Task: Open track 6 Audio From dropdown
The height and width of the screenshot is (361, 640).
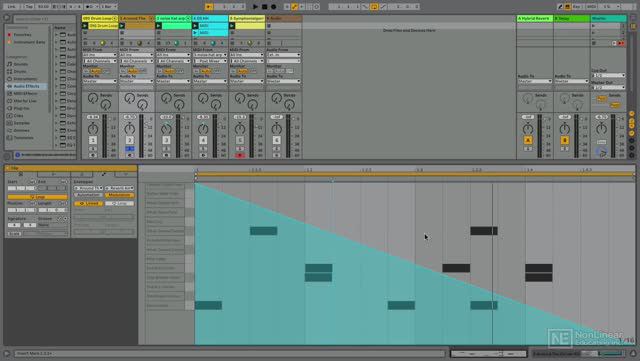Action: pyautogui.click(x=283, y=55)
